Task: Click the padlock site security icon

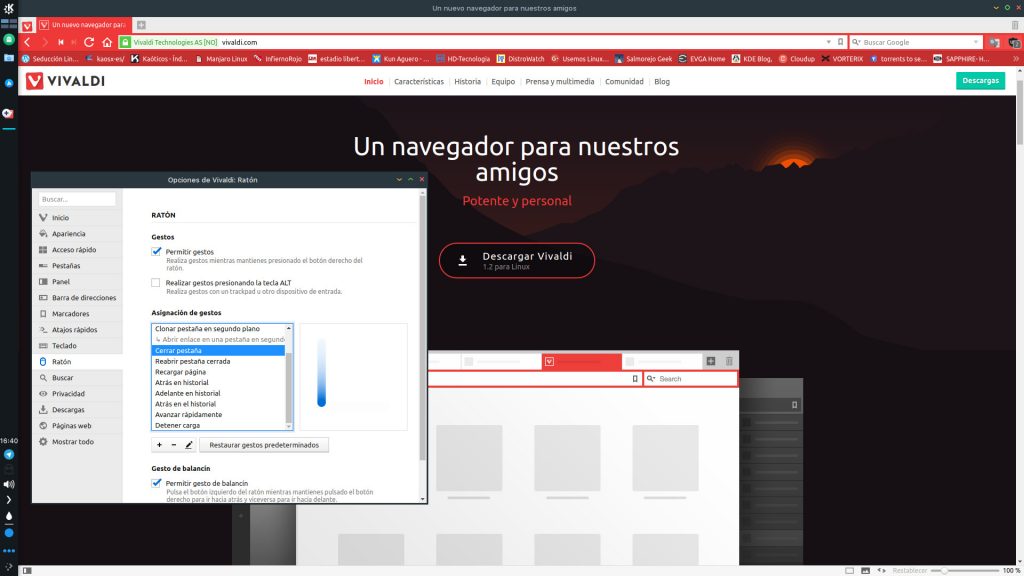Action: point(124,42)
